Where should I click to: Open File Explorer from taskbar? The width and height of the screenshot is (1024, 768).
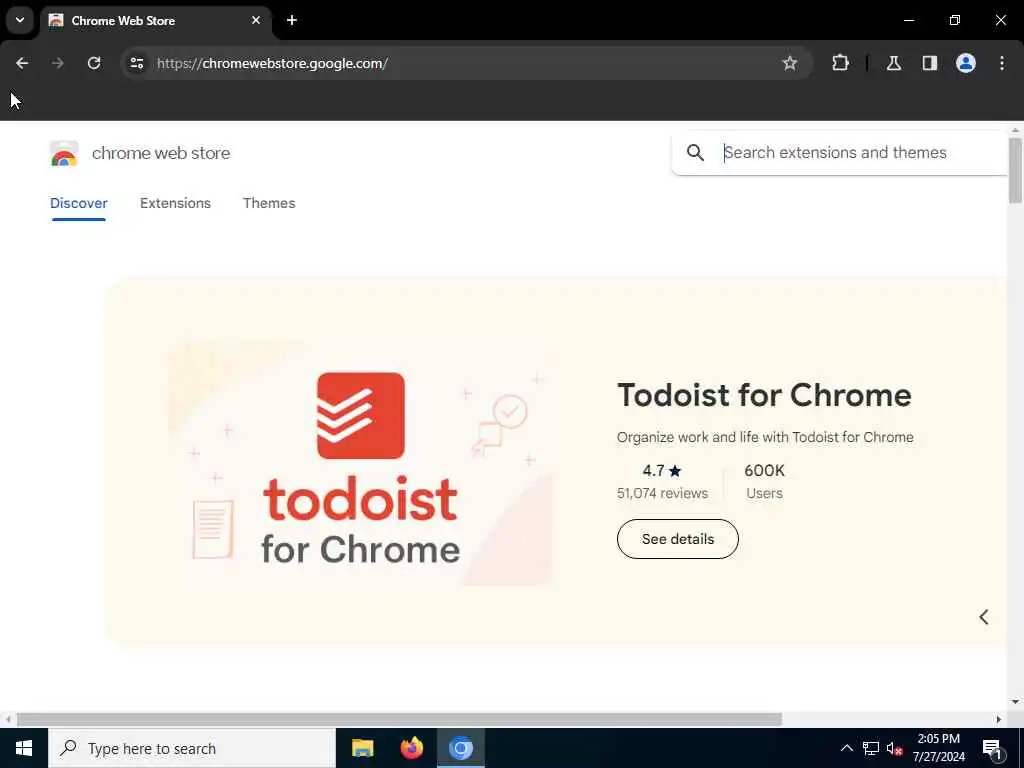362,748
